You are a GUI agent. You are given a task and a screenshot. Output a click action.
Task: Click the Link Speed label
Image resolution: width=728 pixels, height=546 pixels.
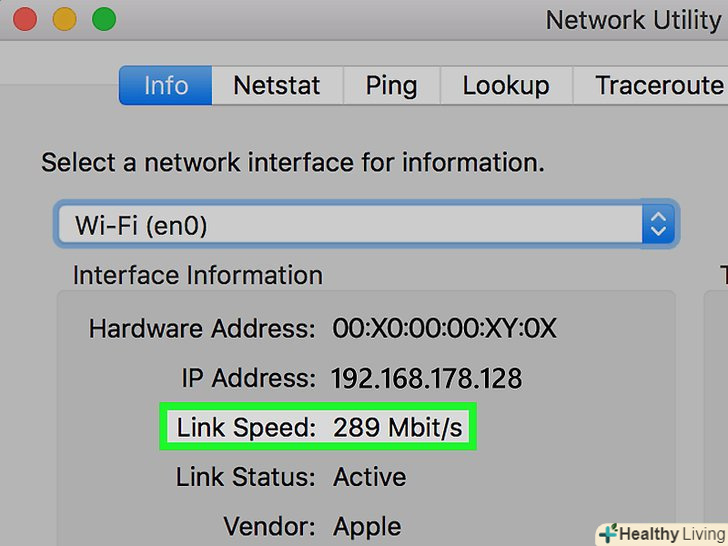click(x=246, y=428)
